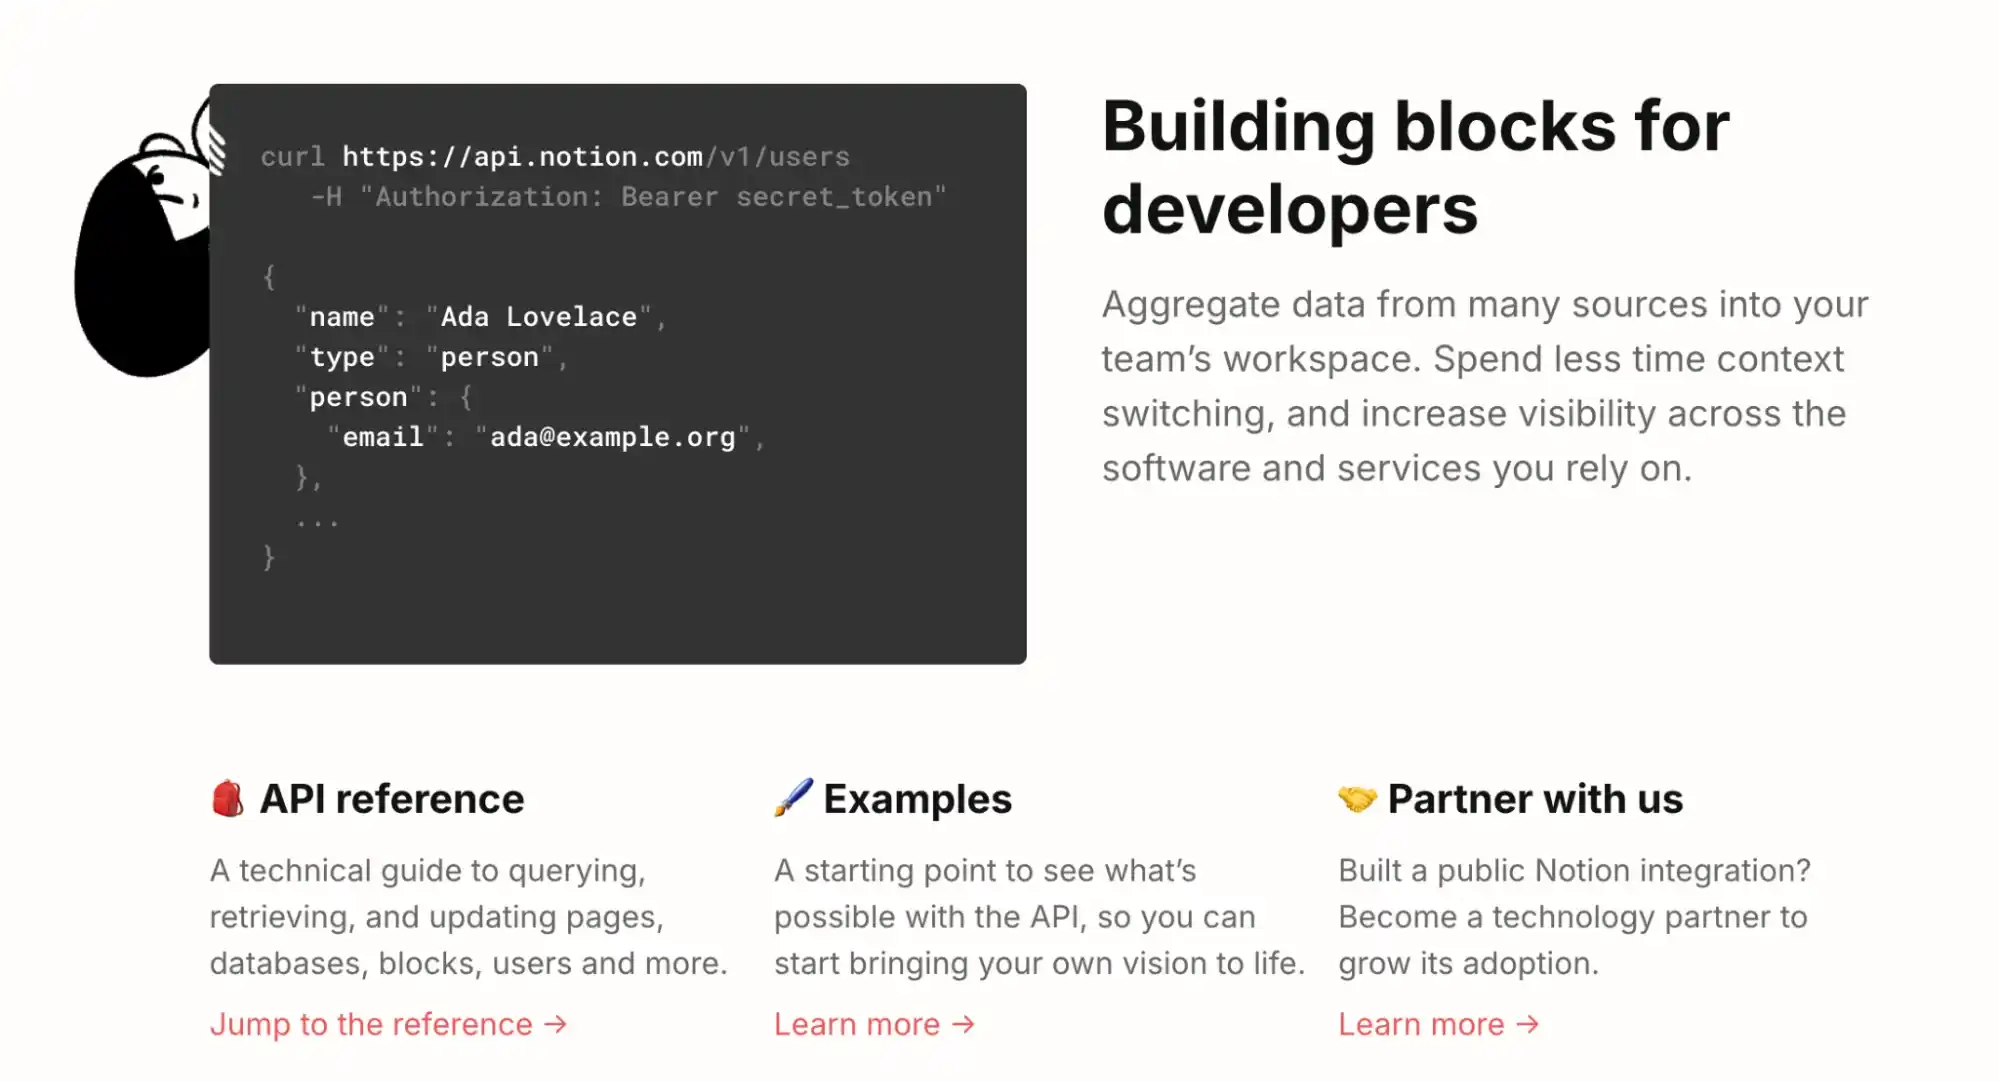Screen dimensions: 1999x1082
Task: Click the ada@example.org email value
Action: (x=612, y=437)
